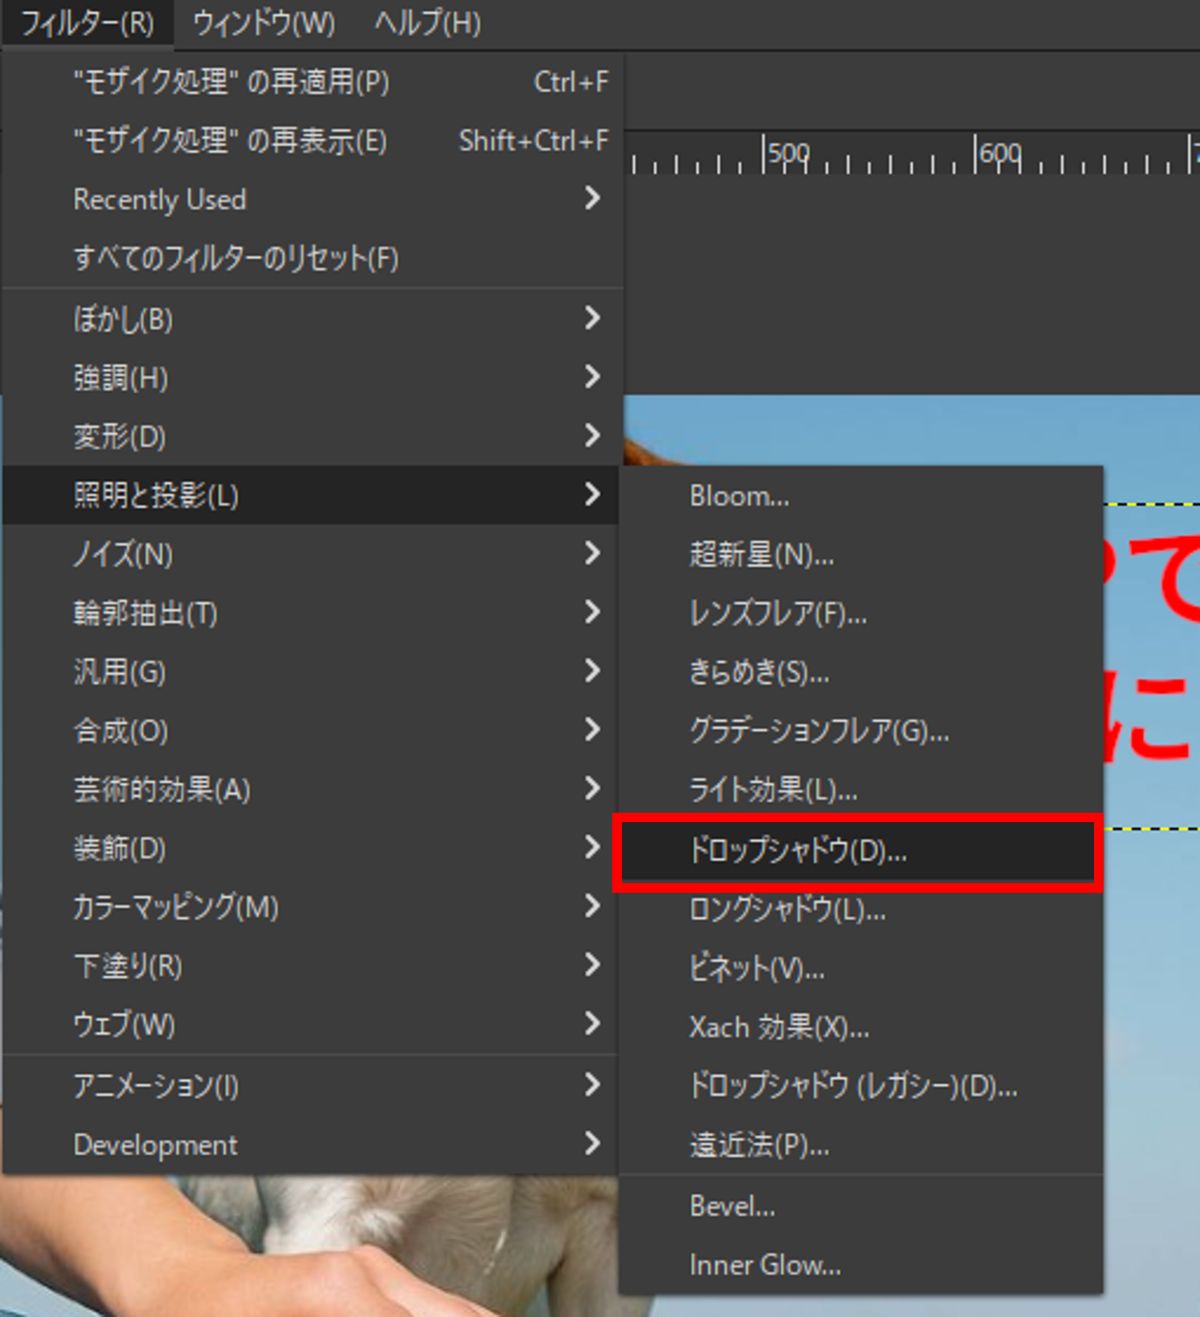Expand the Development submenu
Screen dimensions: 1200x1317
tap(155, 1145)
